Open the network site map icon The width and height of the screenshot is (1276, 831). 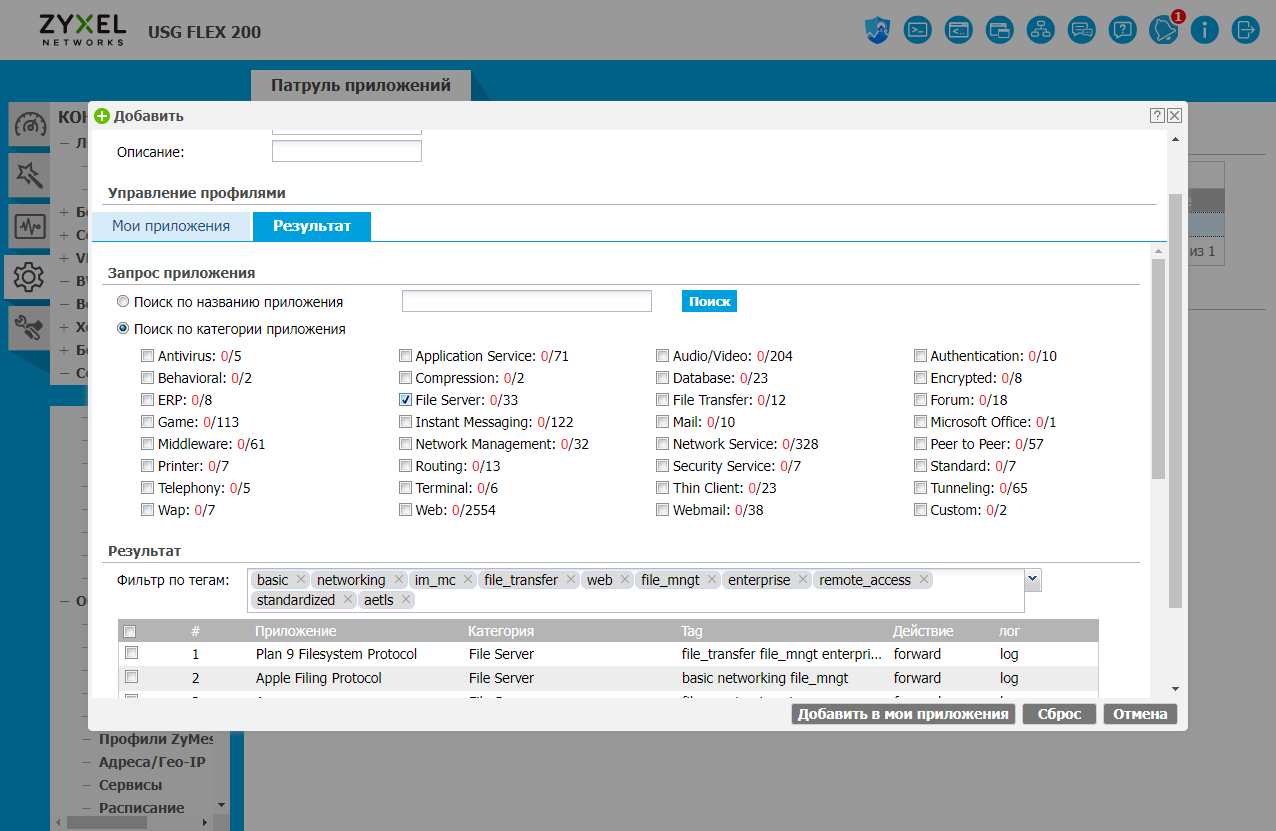[x=1041, y=30]
